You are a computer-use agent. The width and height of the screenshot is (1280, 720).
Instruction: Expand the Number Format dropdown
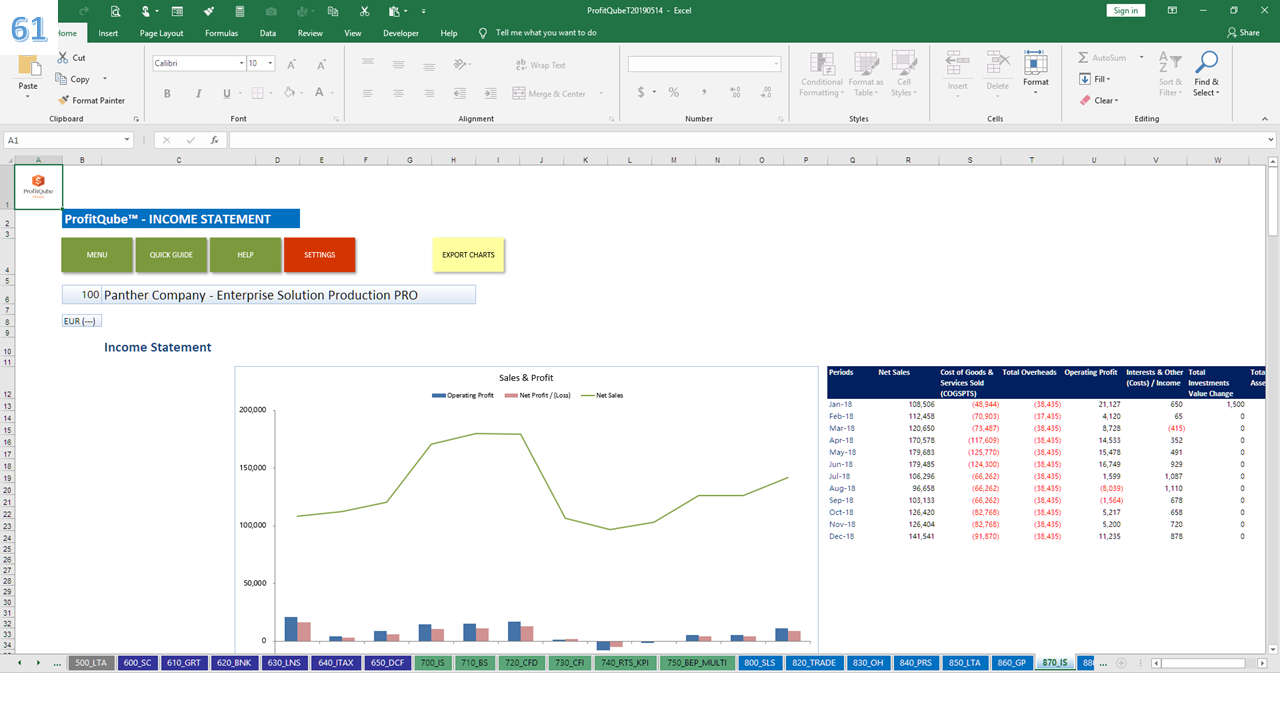point(776,64)
